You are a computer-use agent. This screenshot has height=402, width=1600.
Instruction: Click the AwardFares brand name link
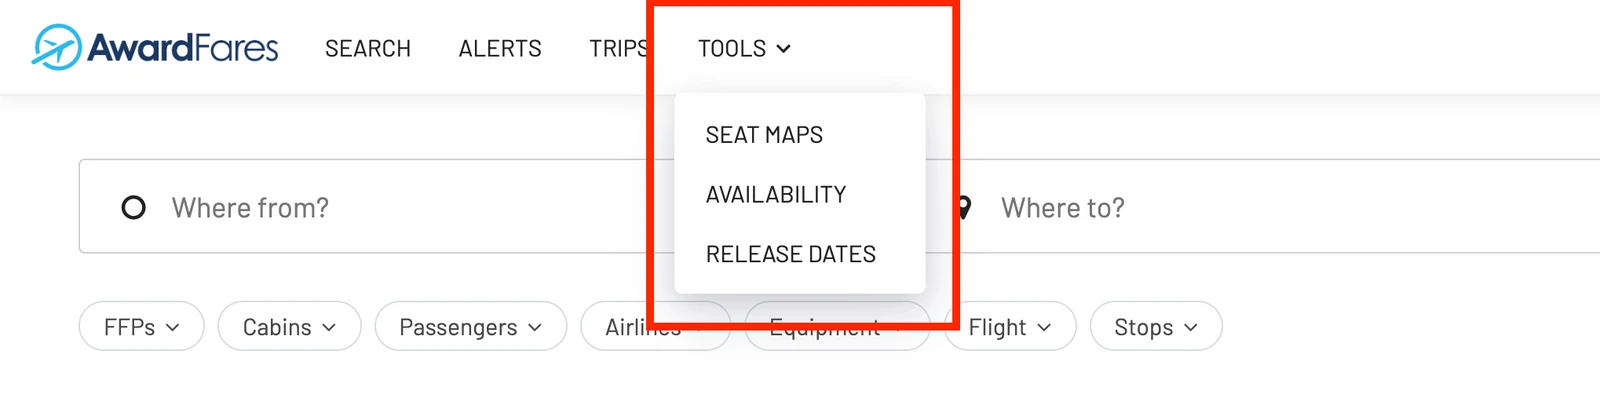coord(183,48)
